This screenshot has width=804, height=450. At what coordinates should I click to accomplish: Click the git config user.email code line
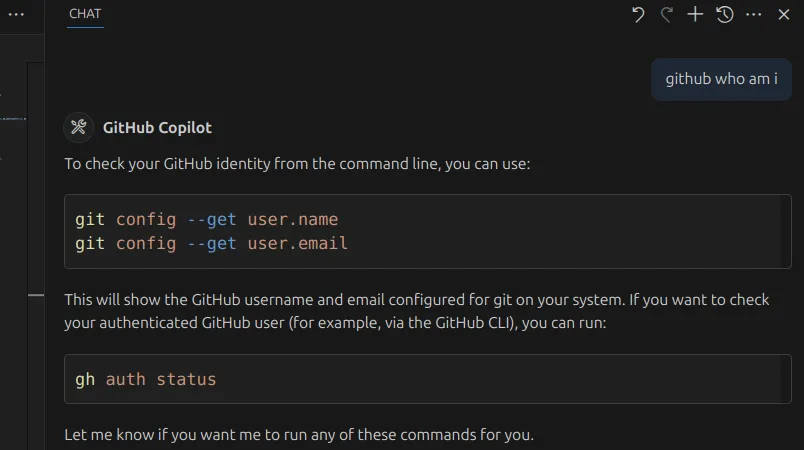[211, 243]
